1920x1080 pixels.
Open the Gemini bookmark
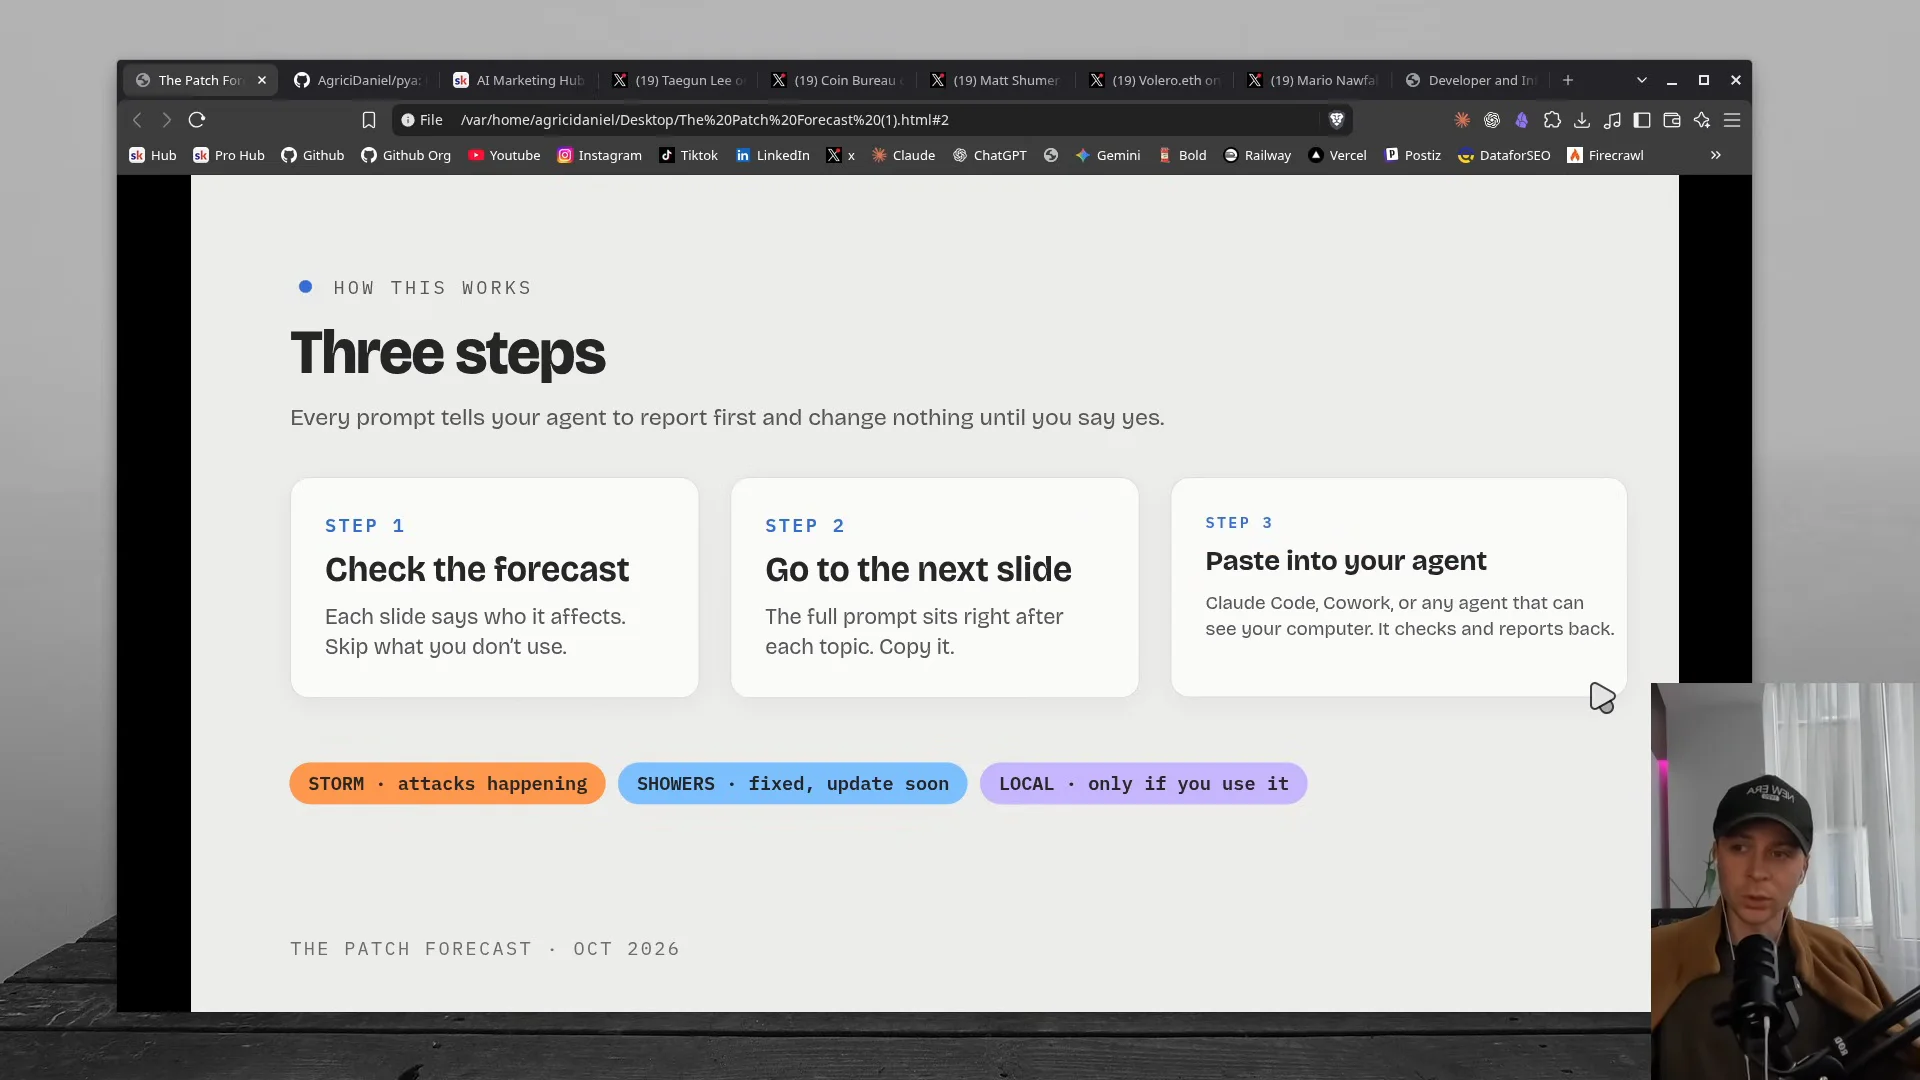[x=1107, y=155]
